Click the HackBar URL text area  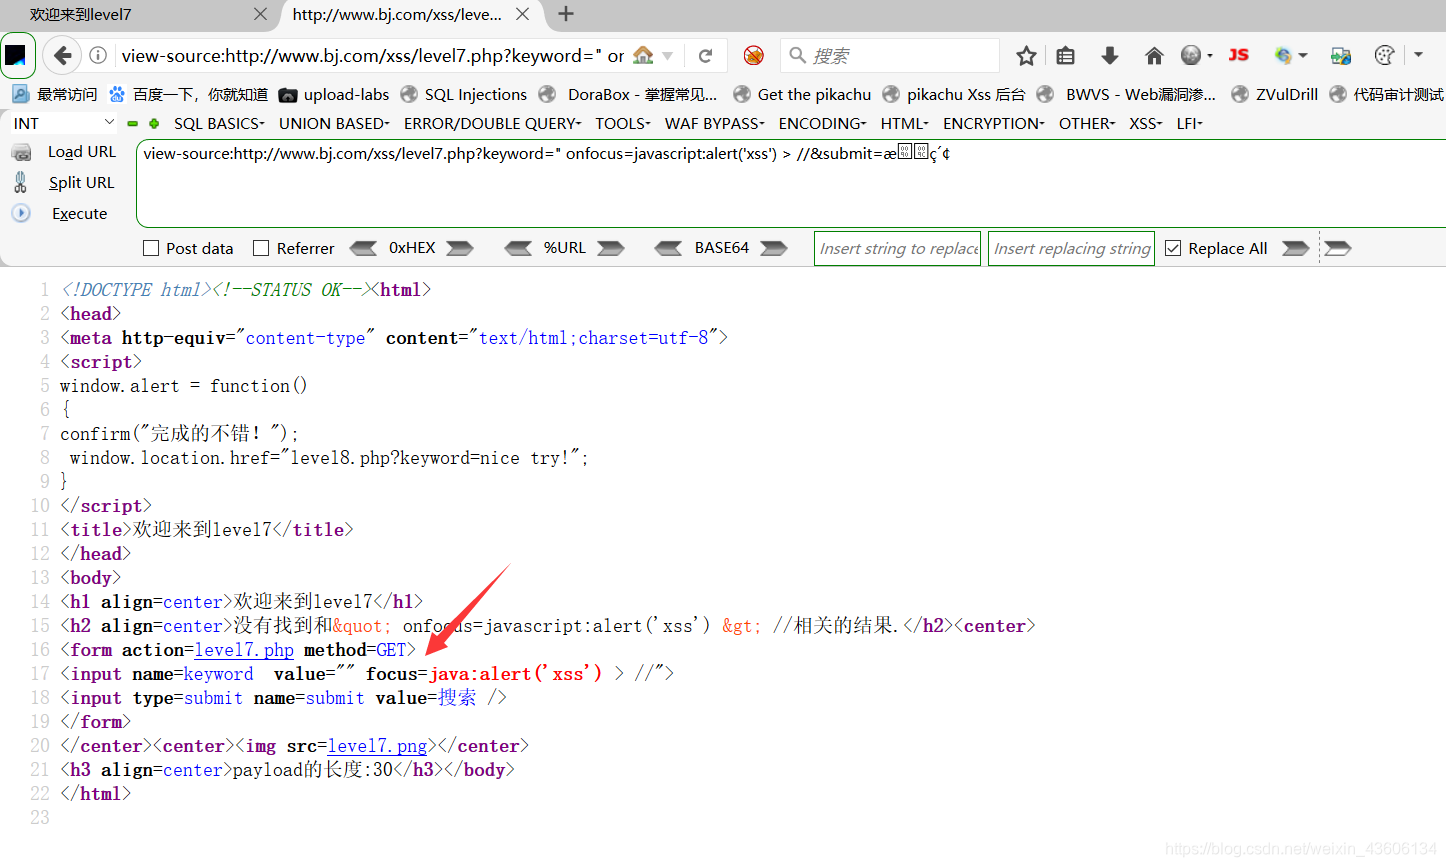790,183
